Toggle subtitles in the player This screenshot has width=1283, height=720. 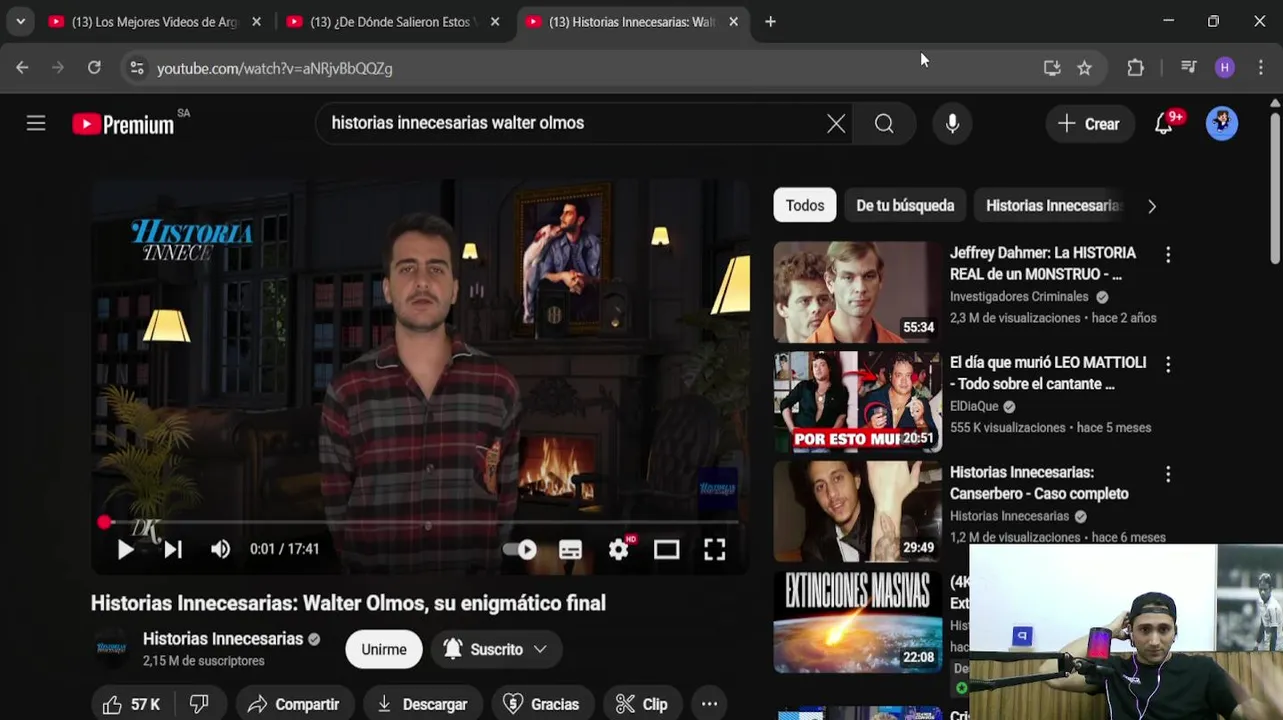click(x=570, y=549)
